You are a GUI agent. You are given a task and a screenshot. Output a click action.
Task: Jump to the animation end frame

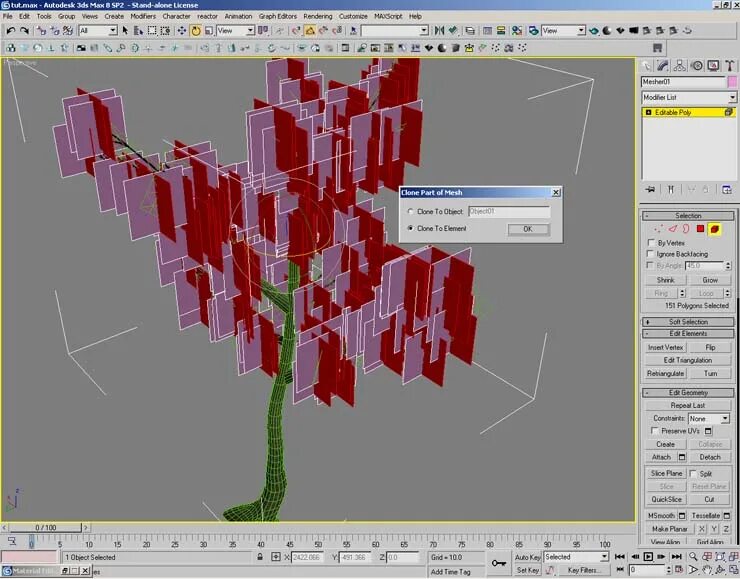pyautogui.click(x=676, y=557)
